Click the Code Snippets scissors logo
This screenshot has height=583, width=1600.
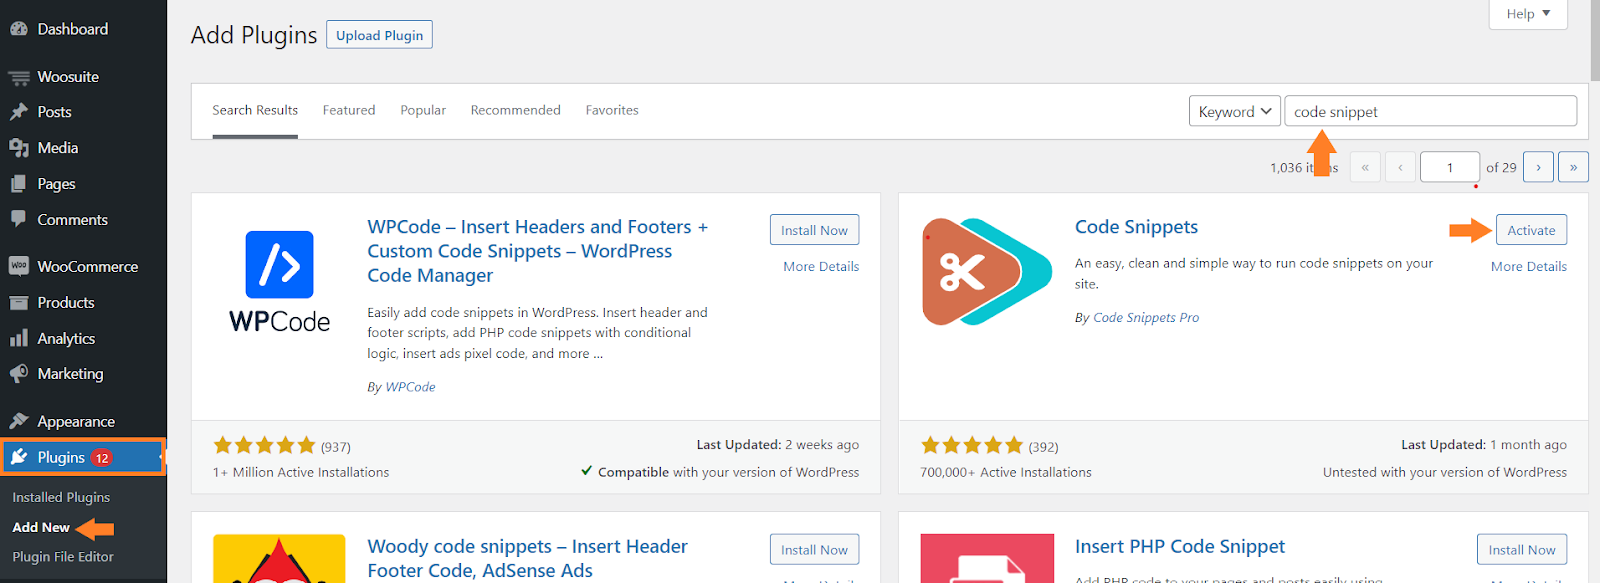tap(987, 272)
